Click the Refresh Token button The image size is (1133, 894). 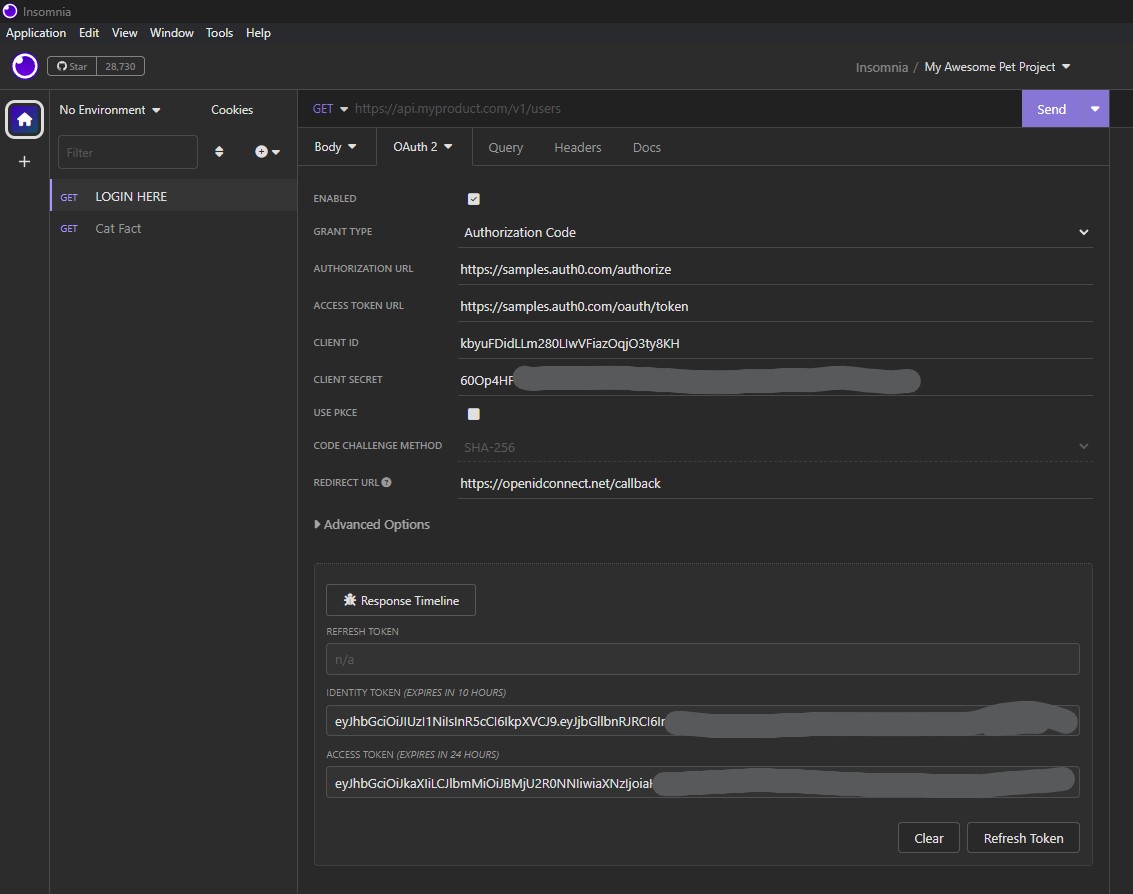(1023, 838)
